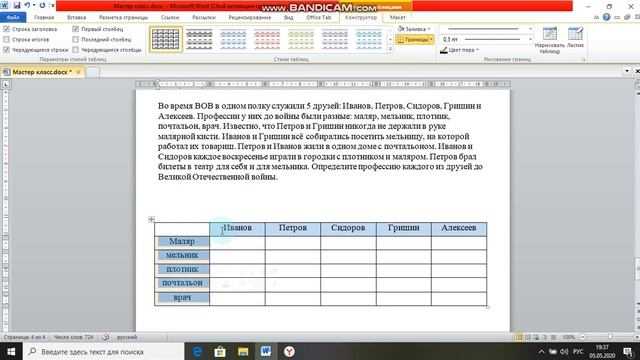Viewport: 640px width, 360px height.
Task: Click РУС input language in tray
Action: (x=578, y=351)
